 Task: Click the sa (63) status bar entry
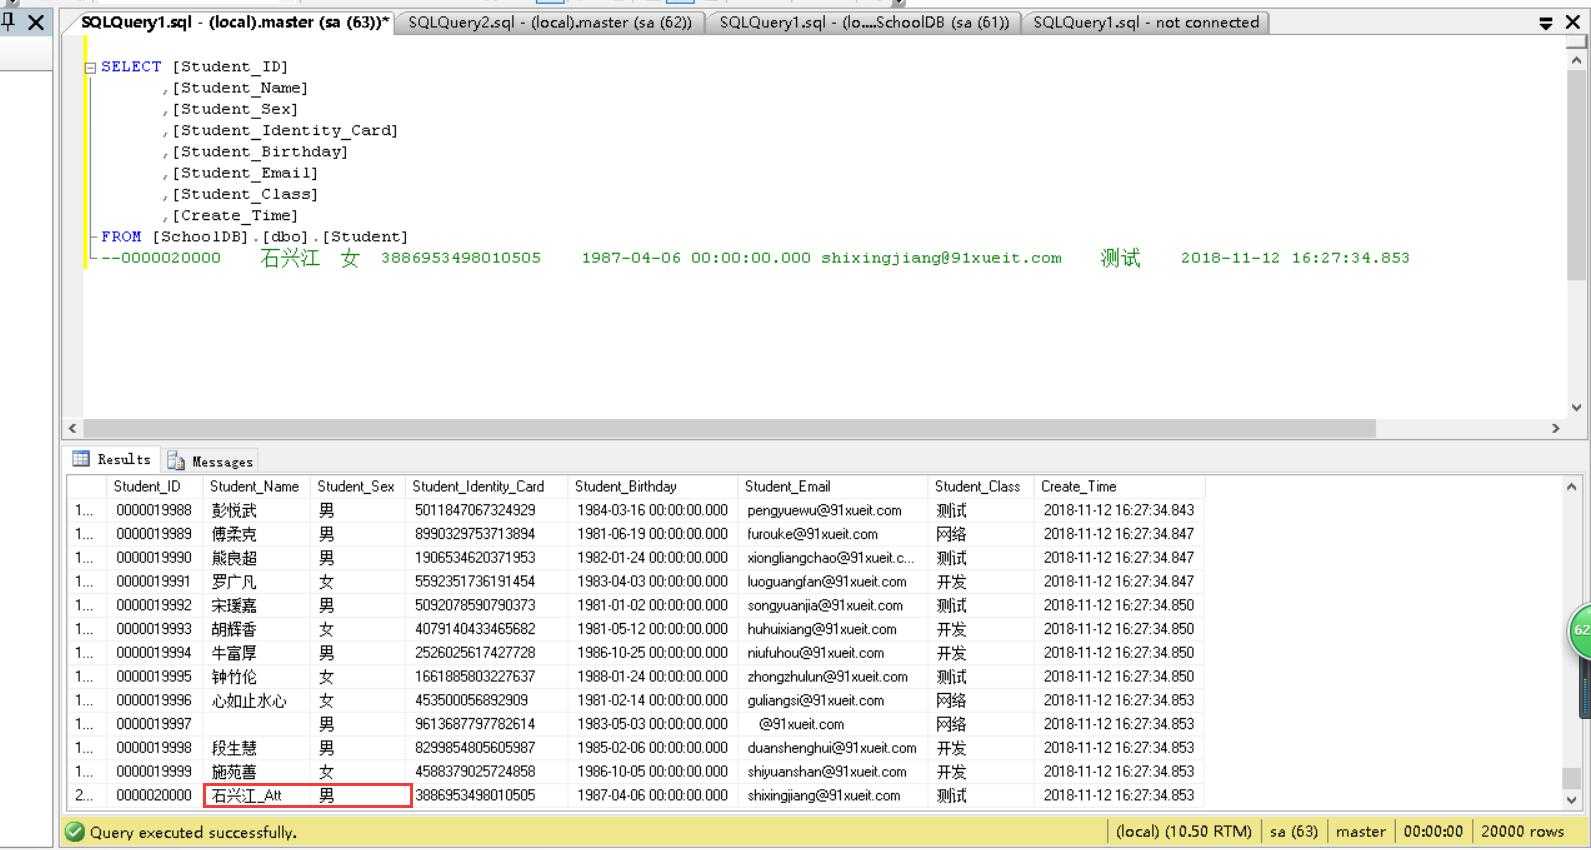point(1294,832)
